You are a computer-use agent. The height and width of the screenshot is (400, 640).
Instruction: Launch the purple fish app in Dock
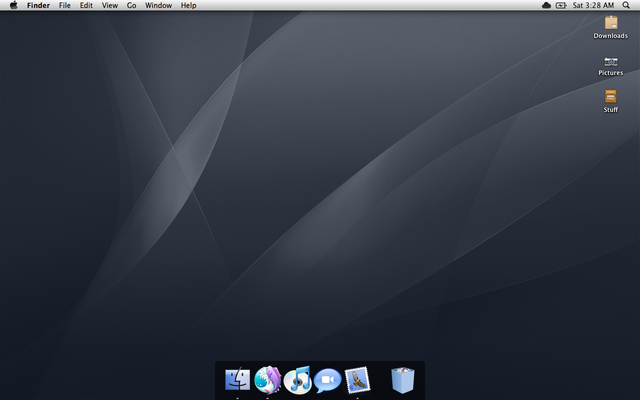268,380
